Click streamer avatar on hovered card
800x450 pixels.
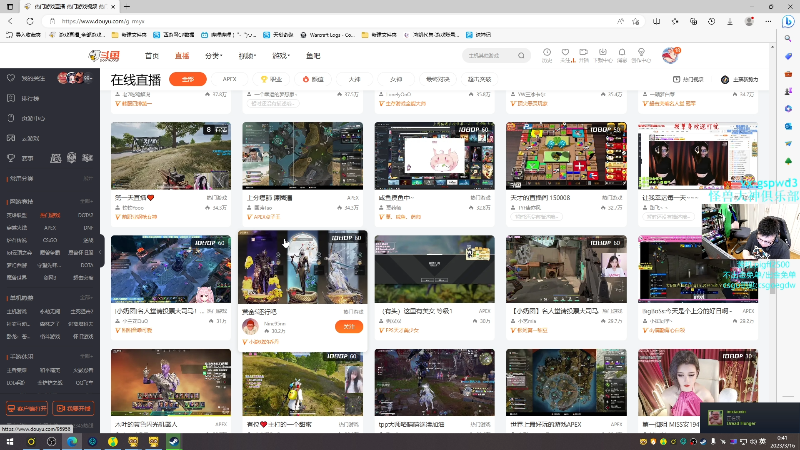point(250,327)
